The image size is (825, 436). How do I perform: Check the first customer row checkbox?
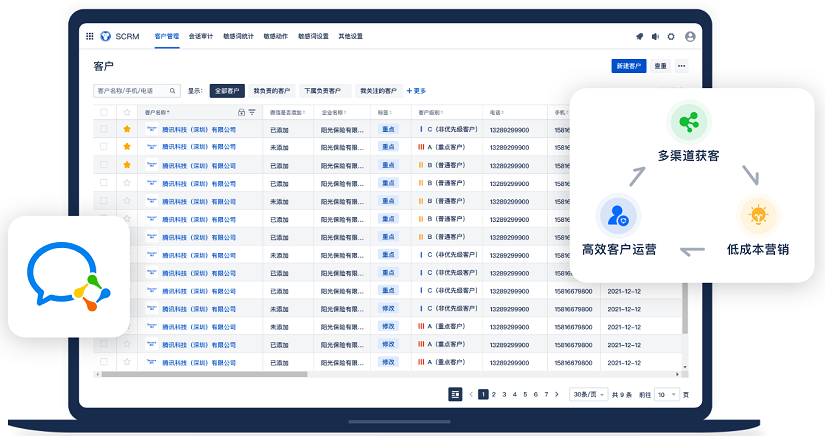pyautogui.click(x=104, y=129)
